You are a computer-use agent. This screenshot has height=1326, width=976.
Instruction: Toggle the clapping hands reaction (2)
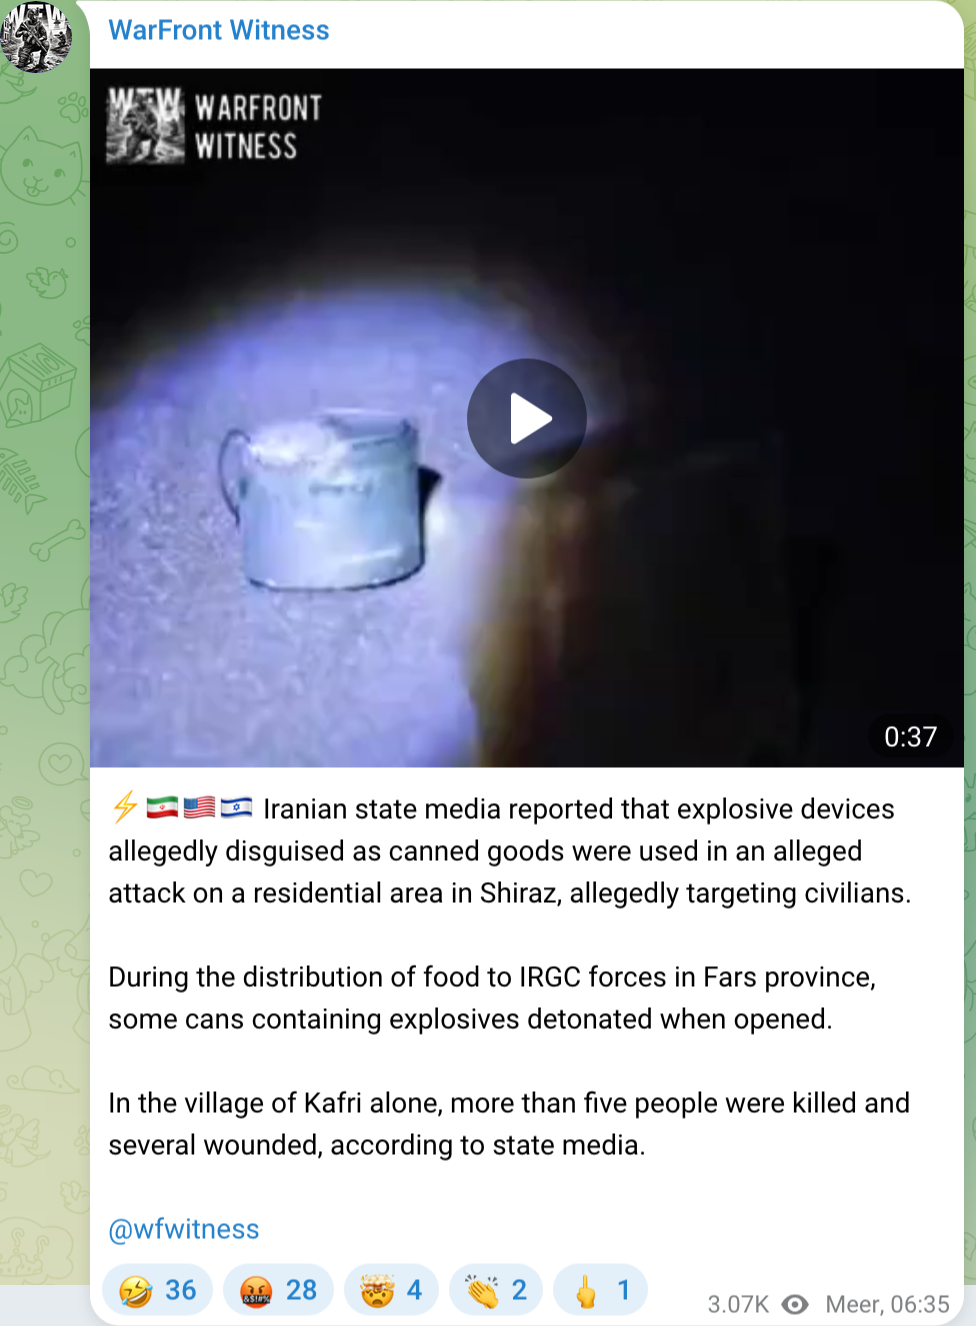[497, 1290]
